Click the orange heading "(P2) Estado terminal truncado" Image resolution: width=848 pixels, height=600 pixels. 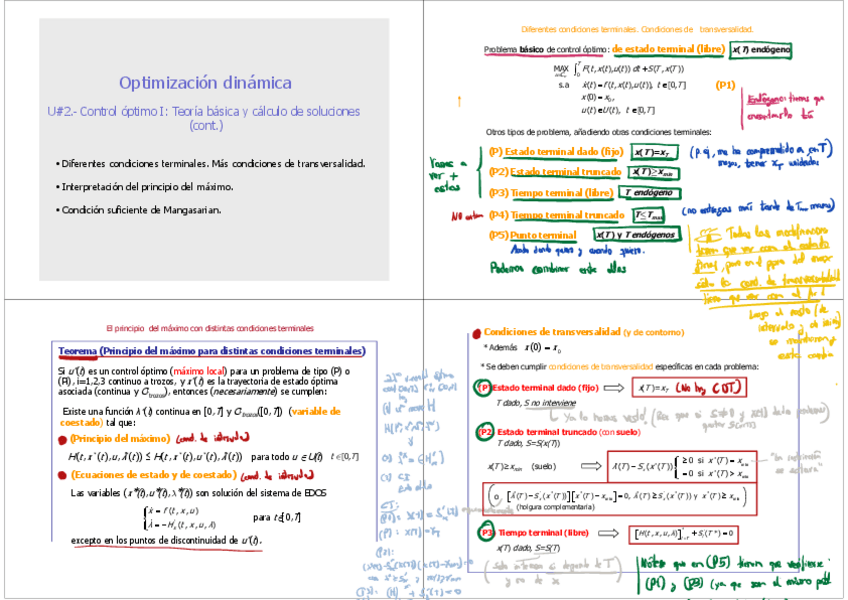coord(555,172)
